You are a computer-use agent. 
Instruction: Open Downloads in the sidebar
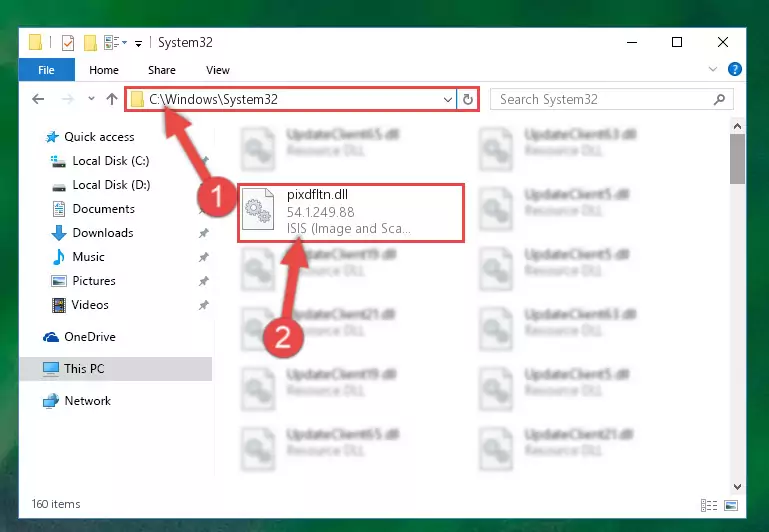tap(103, 233)
